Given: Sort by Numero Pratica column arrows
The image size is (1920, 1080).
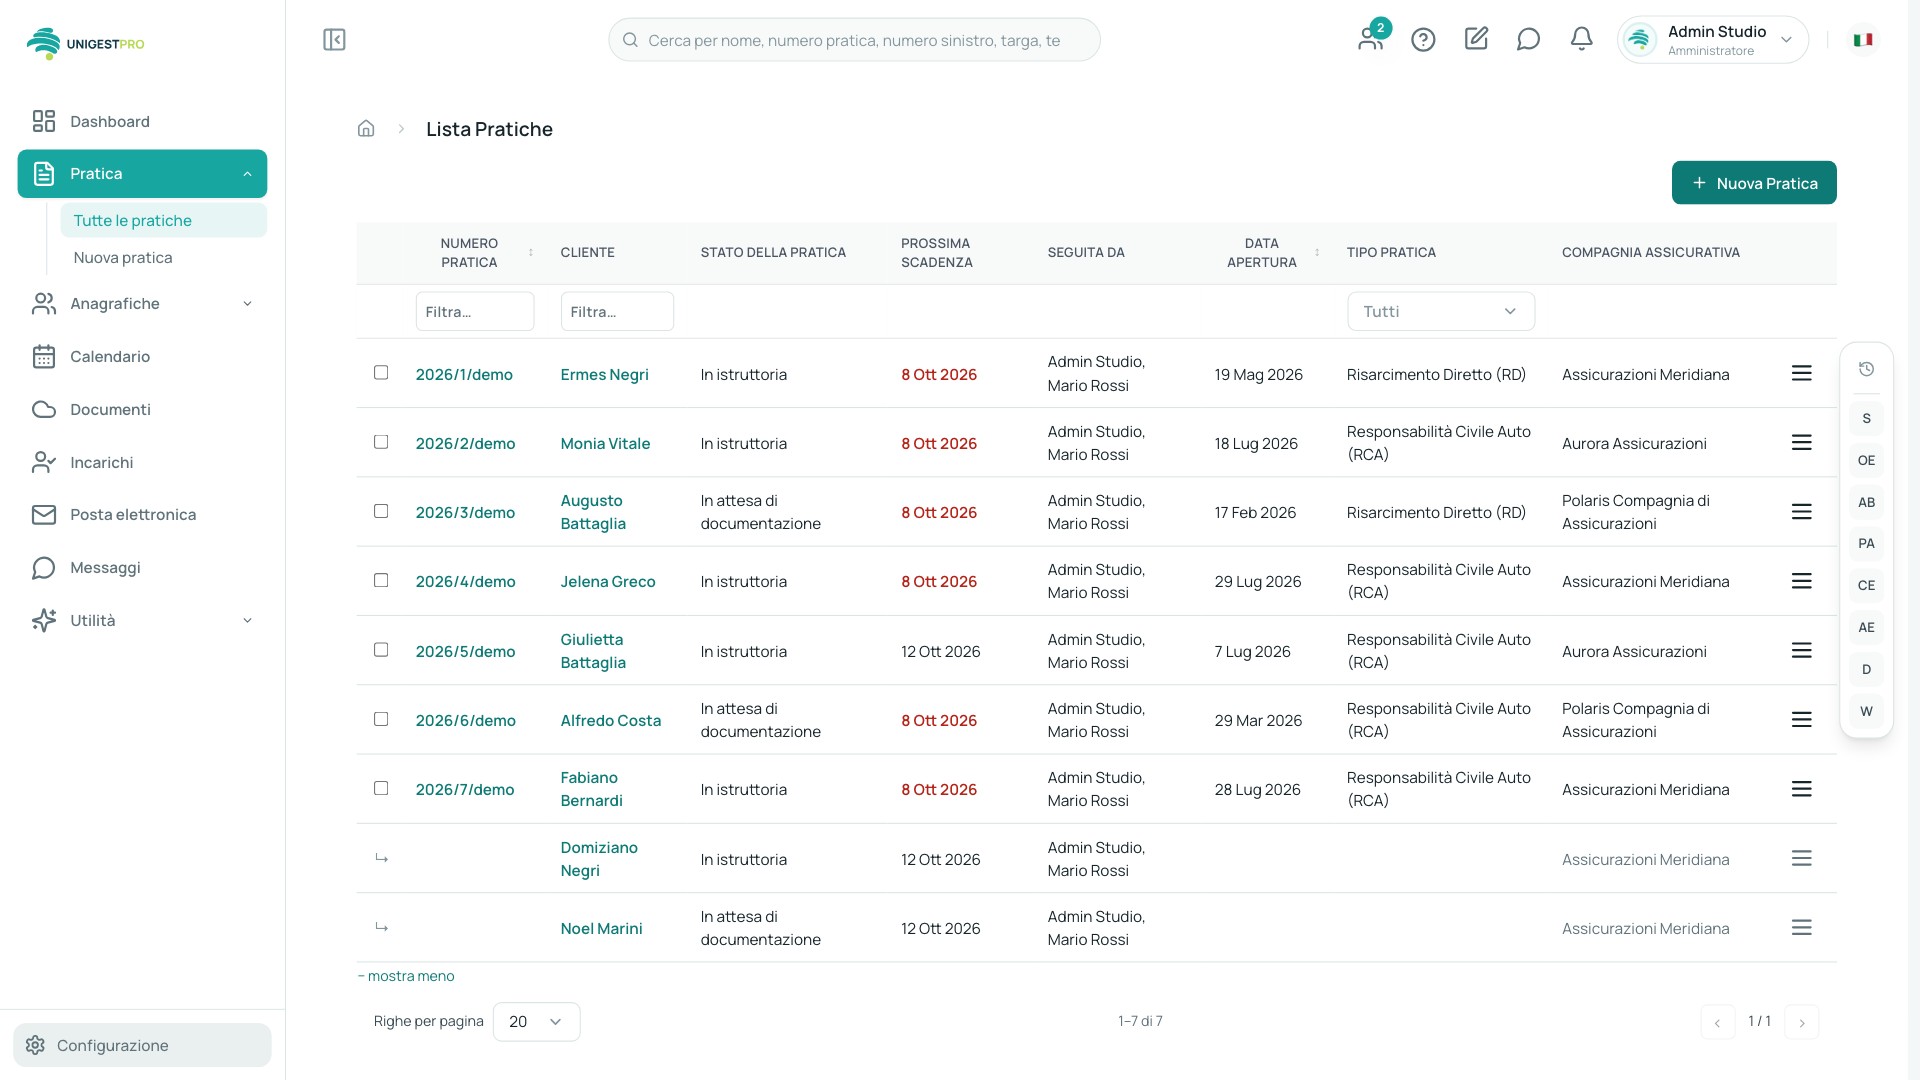Looking at the screenshot, I should (531, 253).
